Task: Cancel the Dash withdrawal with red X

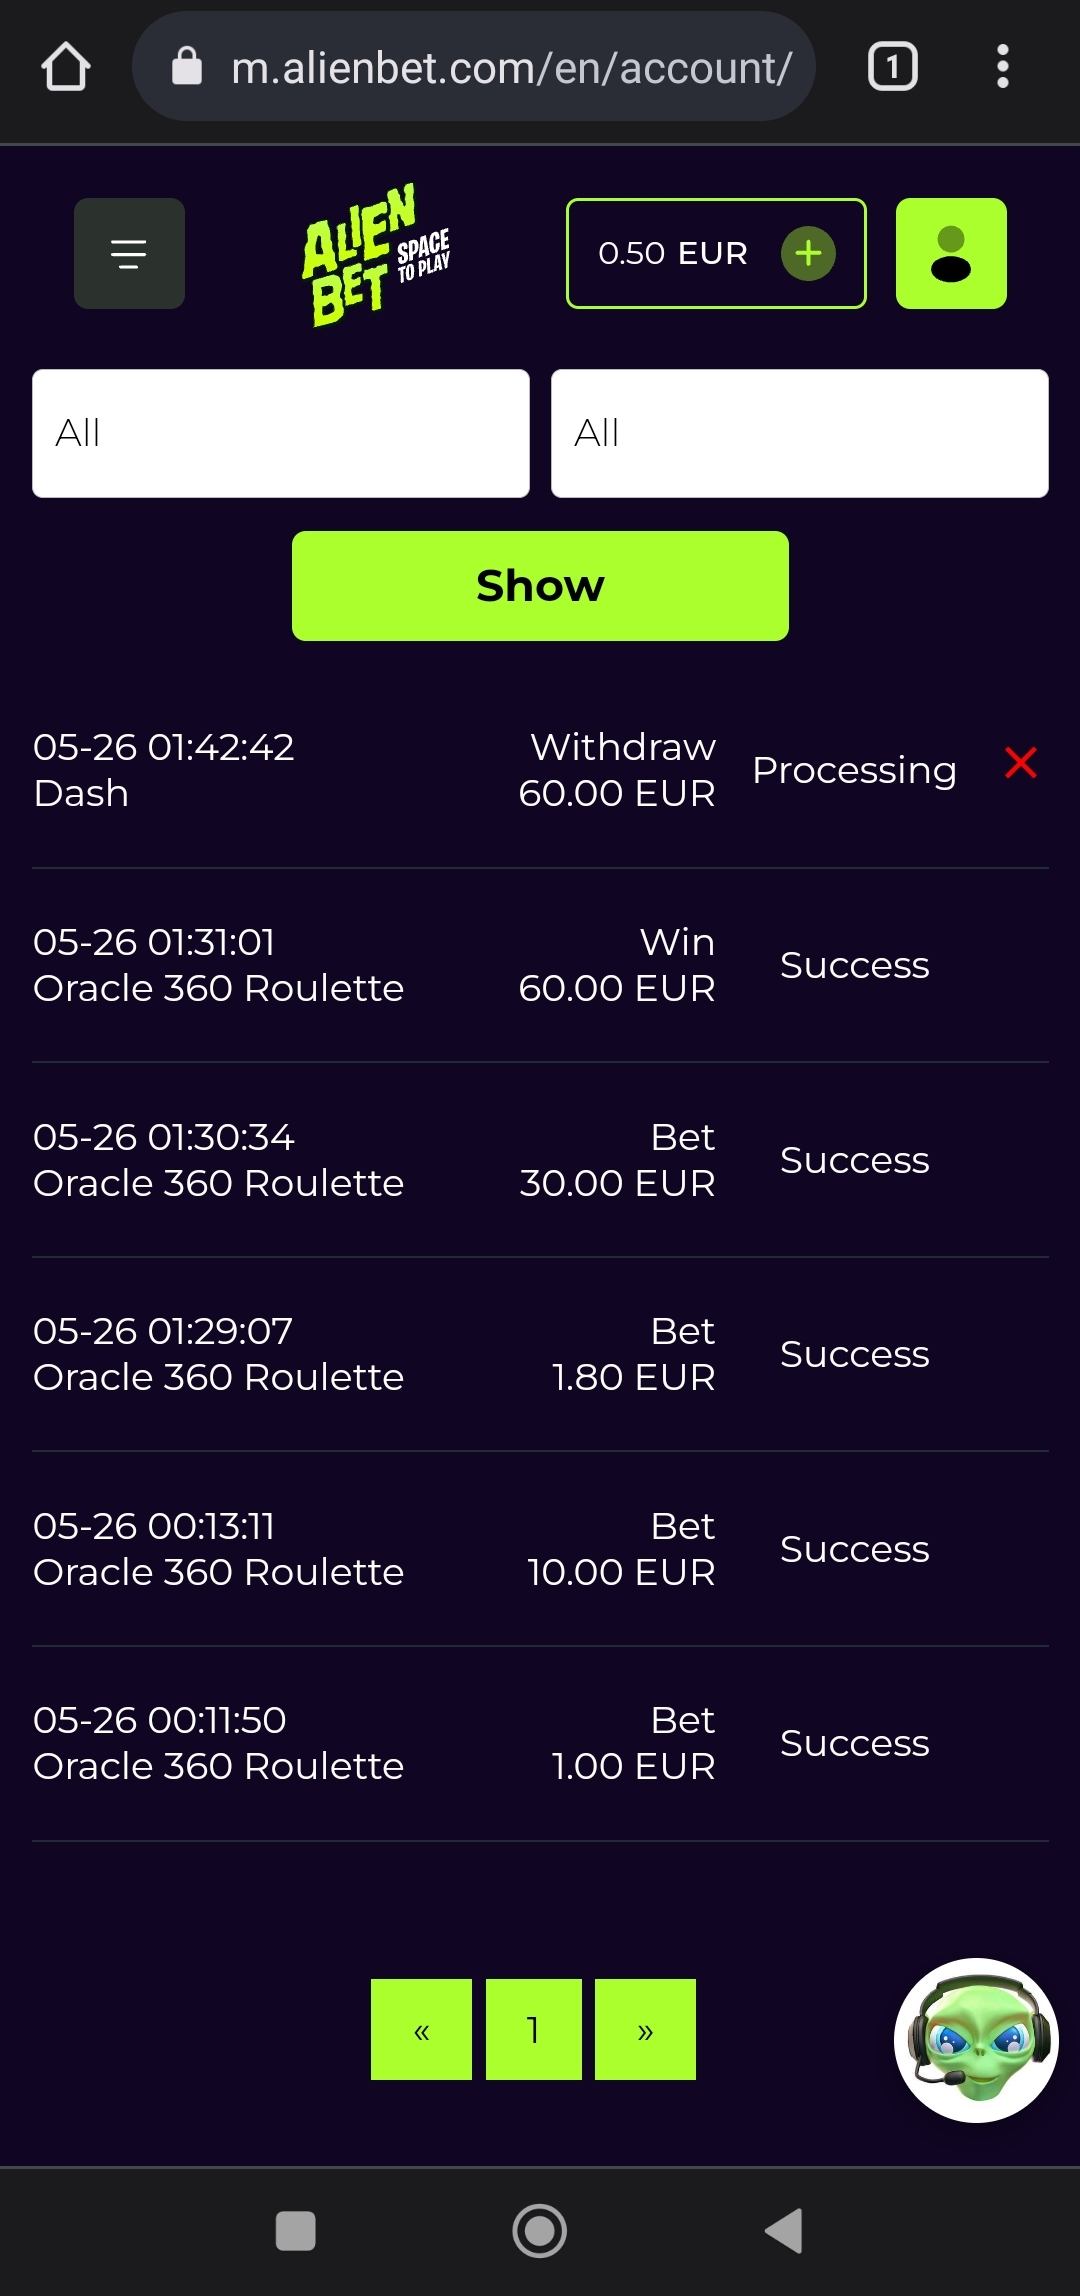Action: click(x=1020, y=763)
